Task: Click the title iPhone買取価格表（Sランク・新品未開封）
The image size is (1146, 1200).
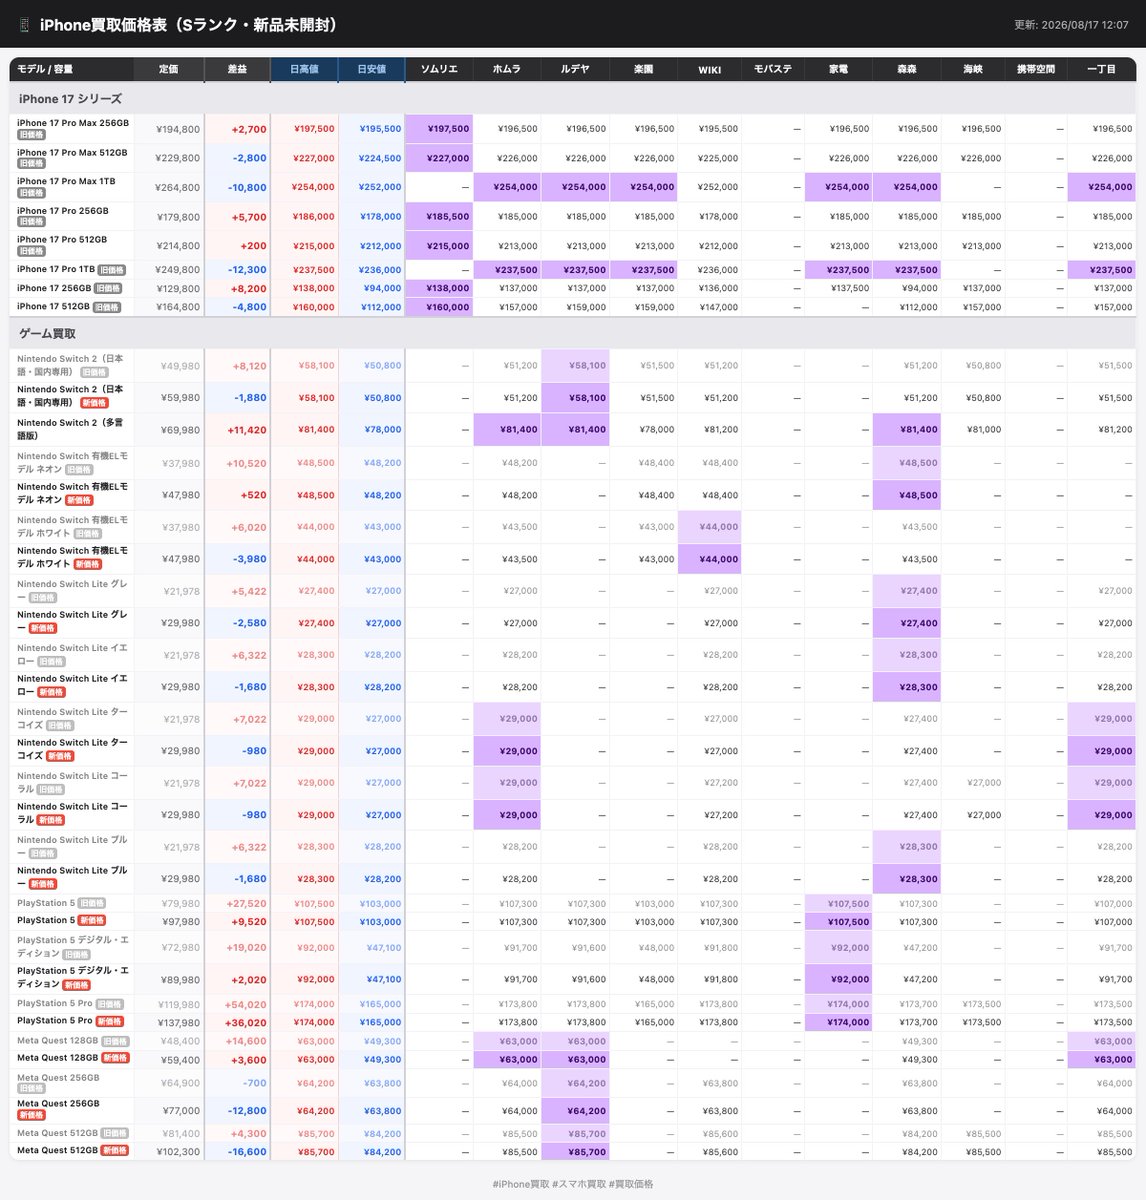Action: pyautogui.click(x=188, y=25)
